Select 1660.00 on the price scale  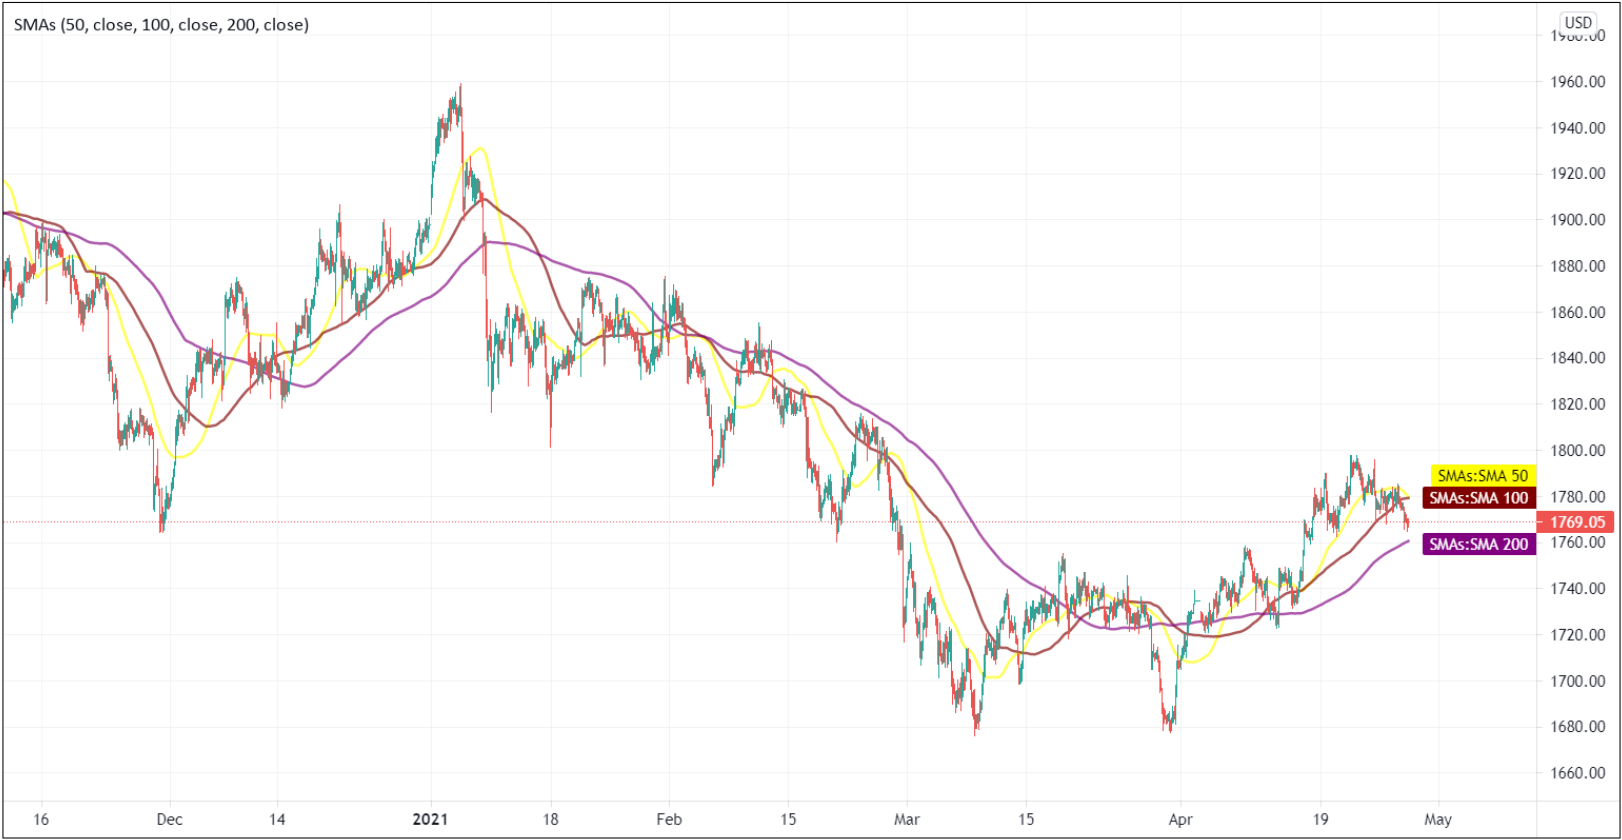(1577, 773)
